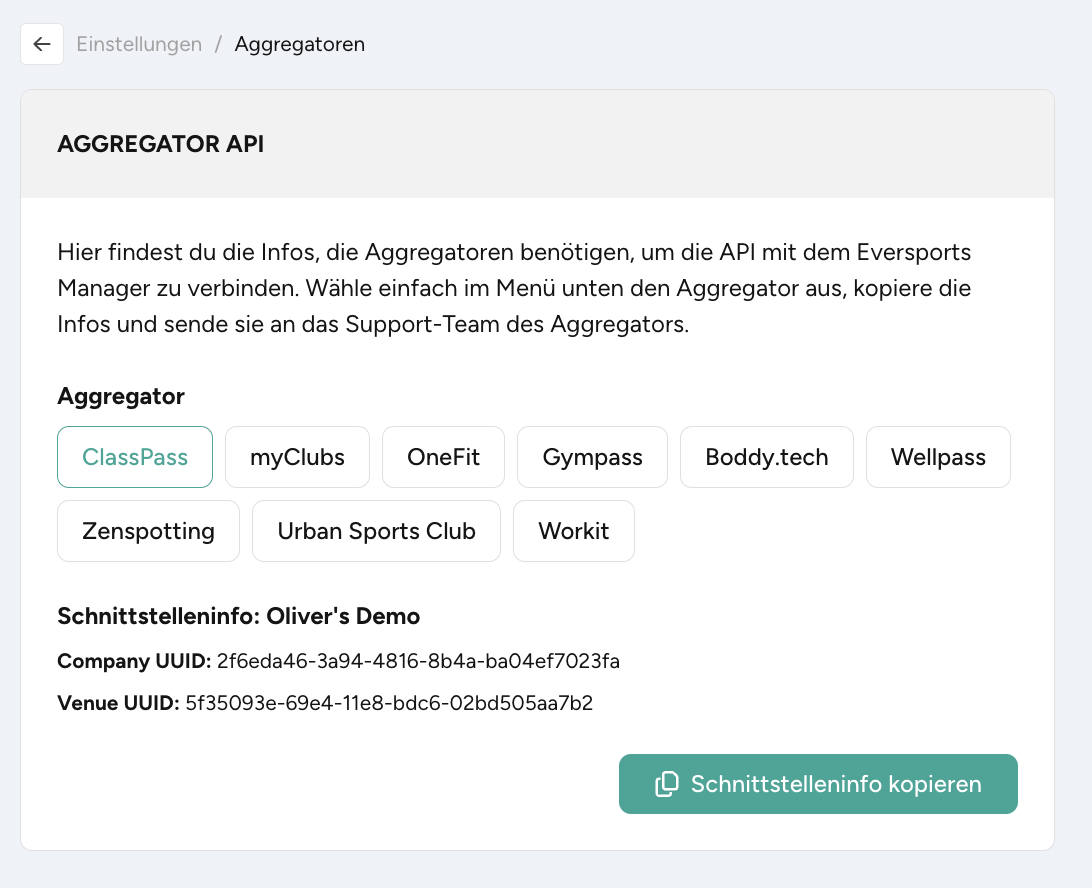Select the ClassPass aggregator
The image size is (1092, 888).
pyautogui.click(x=135, y=457)
